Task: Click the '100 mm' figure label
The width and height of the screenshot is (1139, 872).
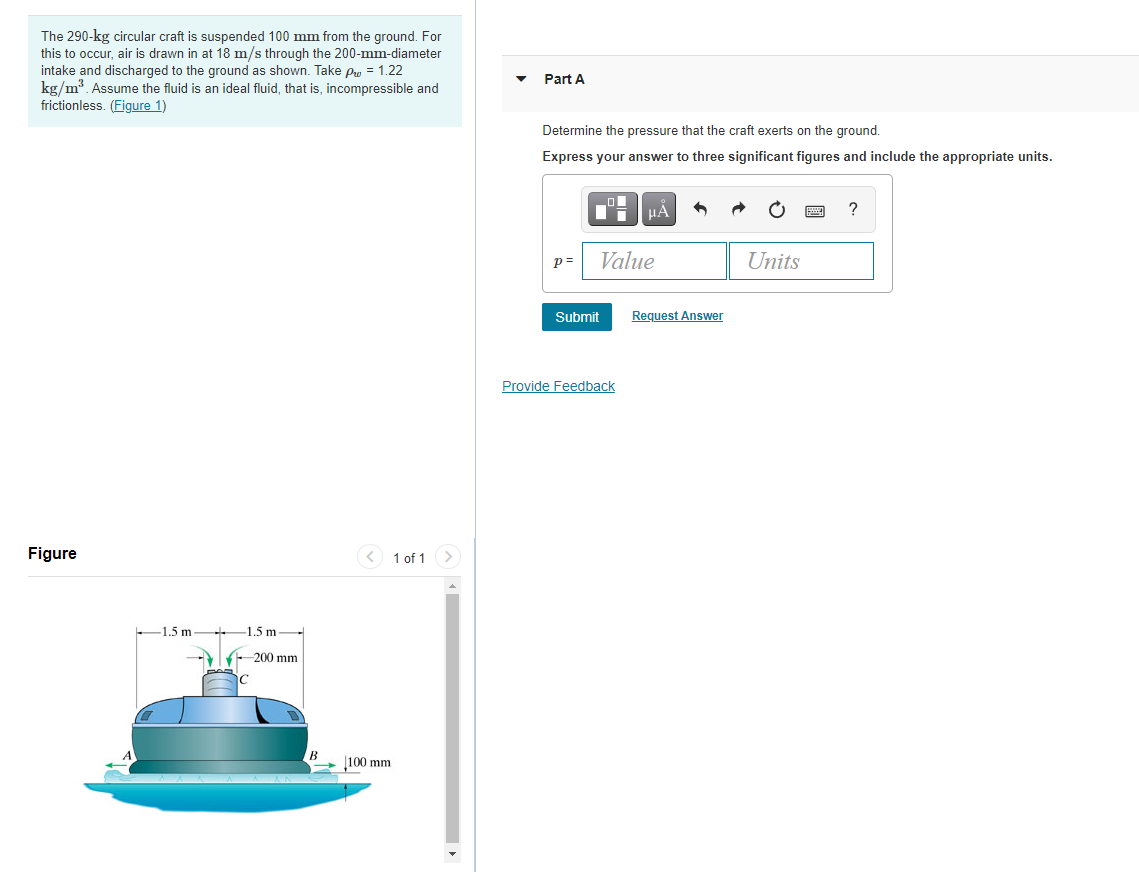Action: pos(369,762)
